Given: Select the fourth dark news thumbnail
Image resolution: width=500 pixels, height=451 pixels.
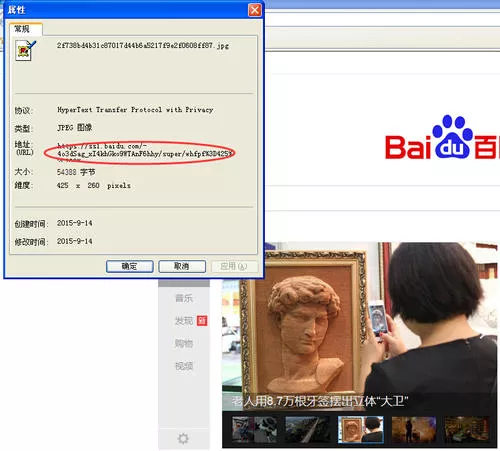Looking at the screenshot, I should pos(414,429).
